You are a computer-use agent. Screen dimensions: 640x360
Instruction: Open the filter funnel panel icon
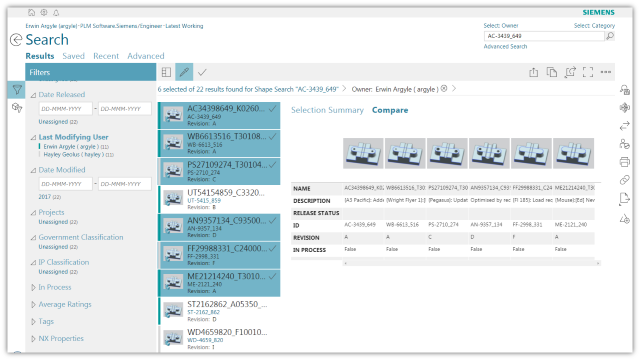click(x=17, y=89)
